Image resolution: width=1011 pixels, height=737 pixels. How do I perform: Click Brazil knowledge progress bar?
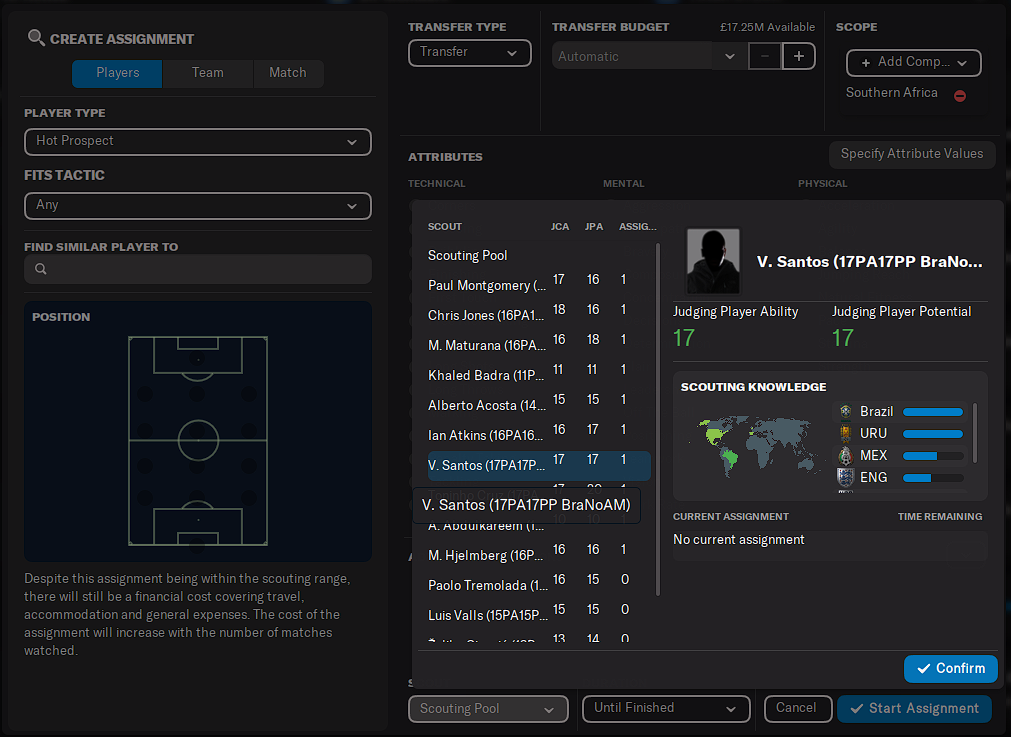tap(933, 412)
